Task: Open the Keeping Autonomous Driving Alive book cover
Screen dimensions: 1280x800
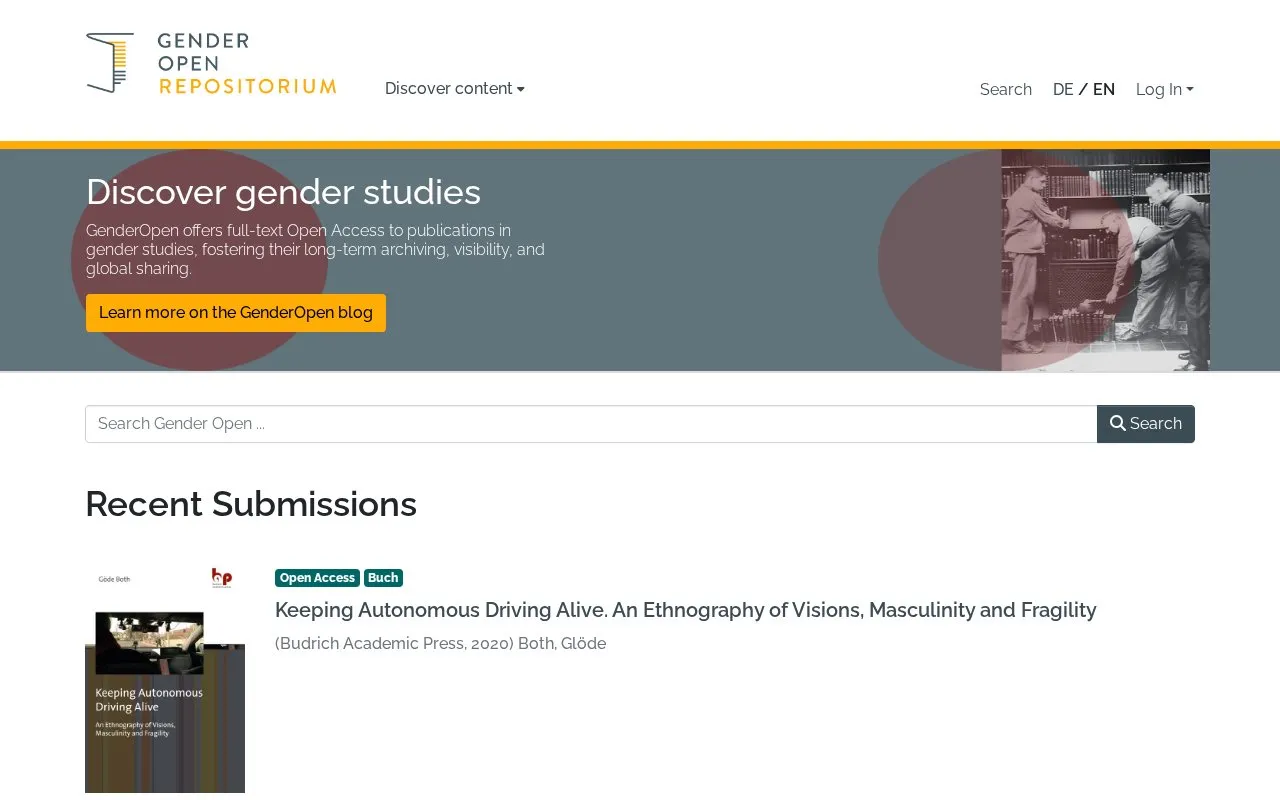Action: tap(165, 680)
